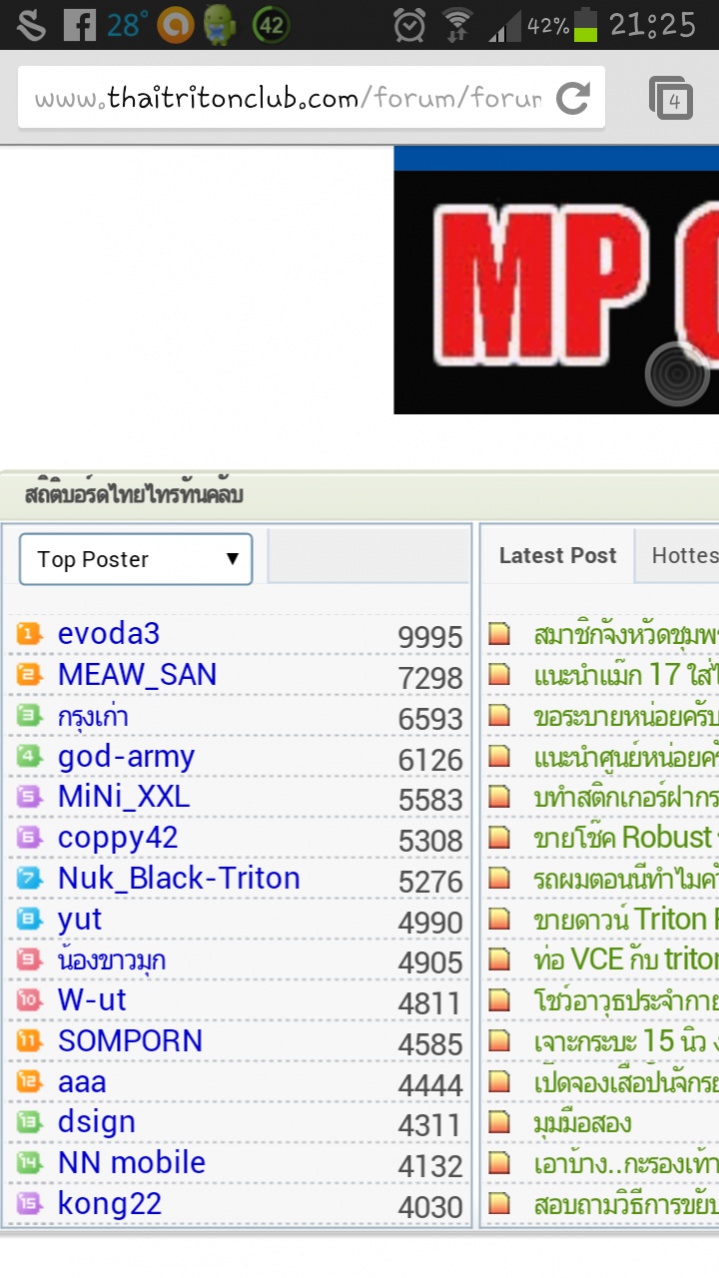Image resolution: width=719 pixels, height=1278 pixels.
Task: Tap the orange circle notification icon
Action: [x=175, y=25]
